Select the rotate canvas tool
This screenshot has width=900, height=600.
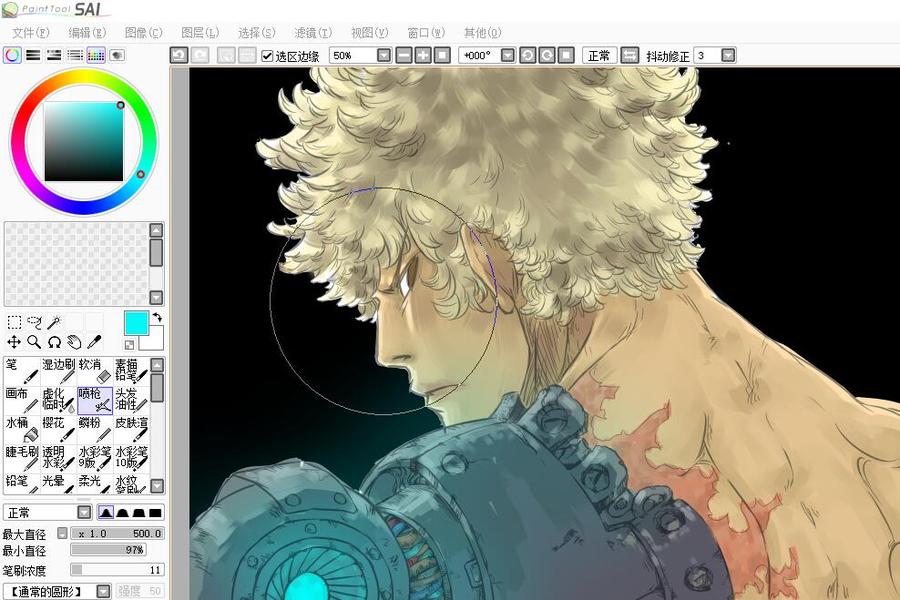[54, 342]
